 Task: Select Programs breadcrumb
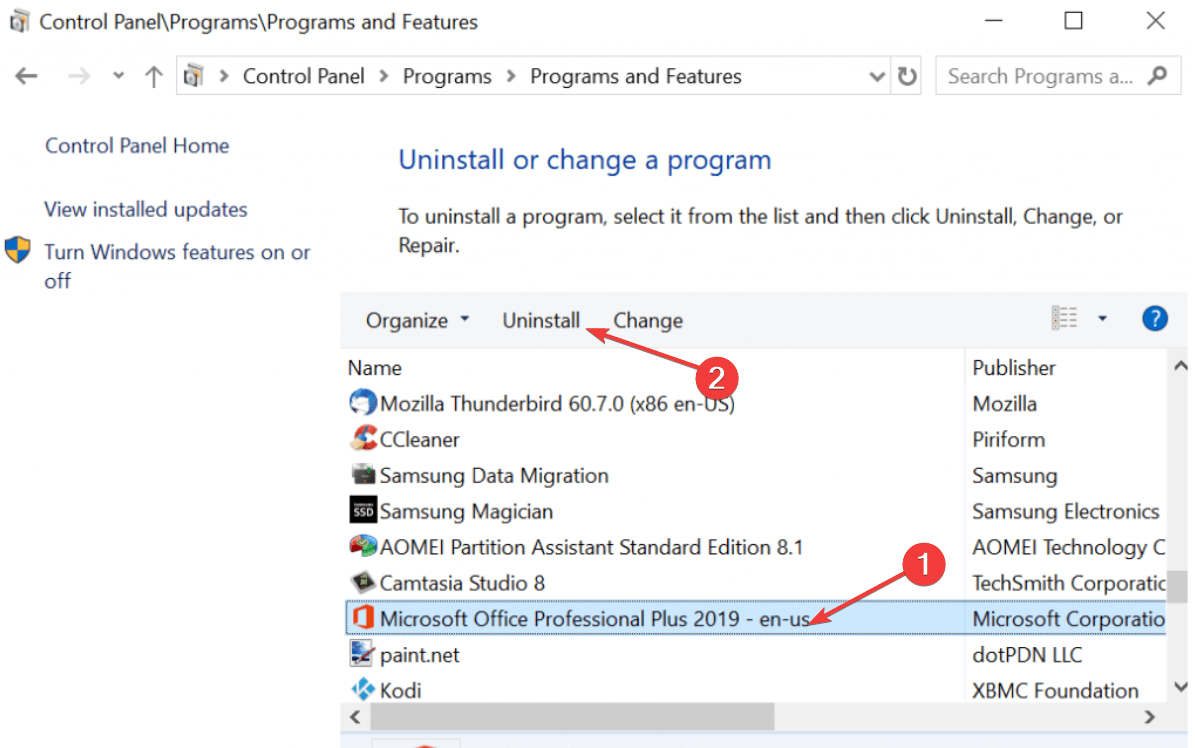(447, 76)
